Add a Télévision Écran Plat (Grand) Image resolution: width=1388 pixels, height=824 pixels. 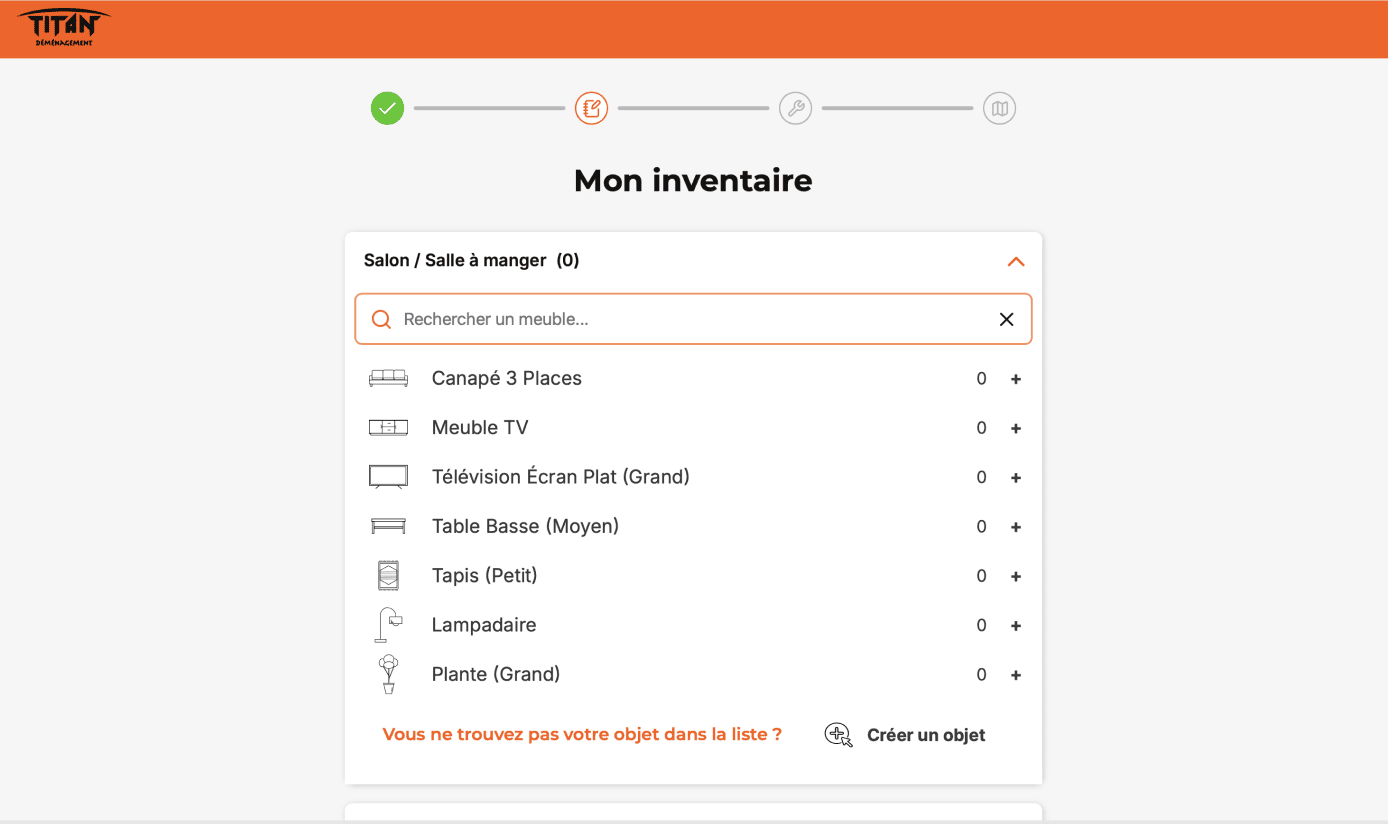point(1016,478)
